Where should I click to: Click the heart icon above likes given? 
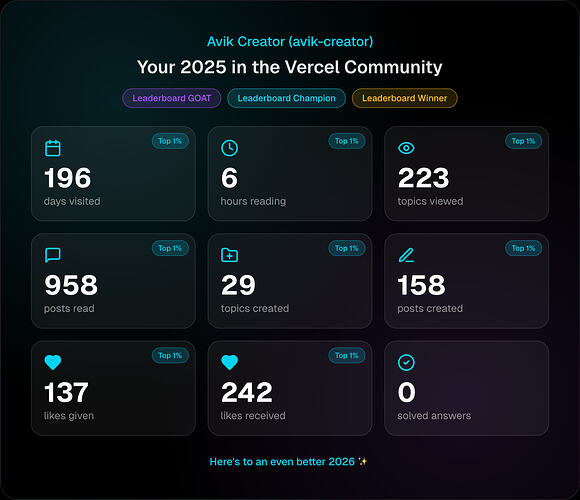point(53,362)
